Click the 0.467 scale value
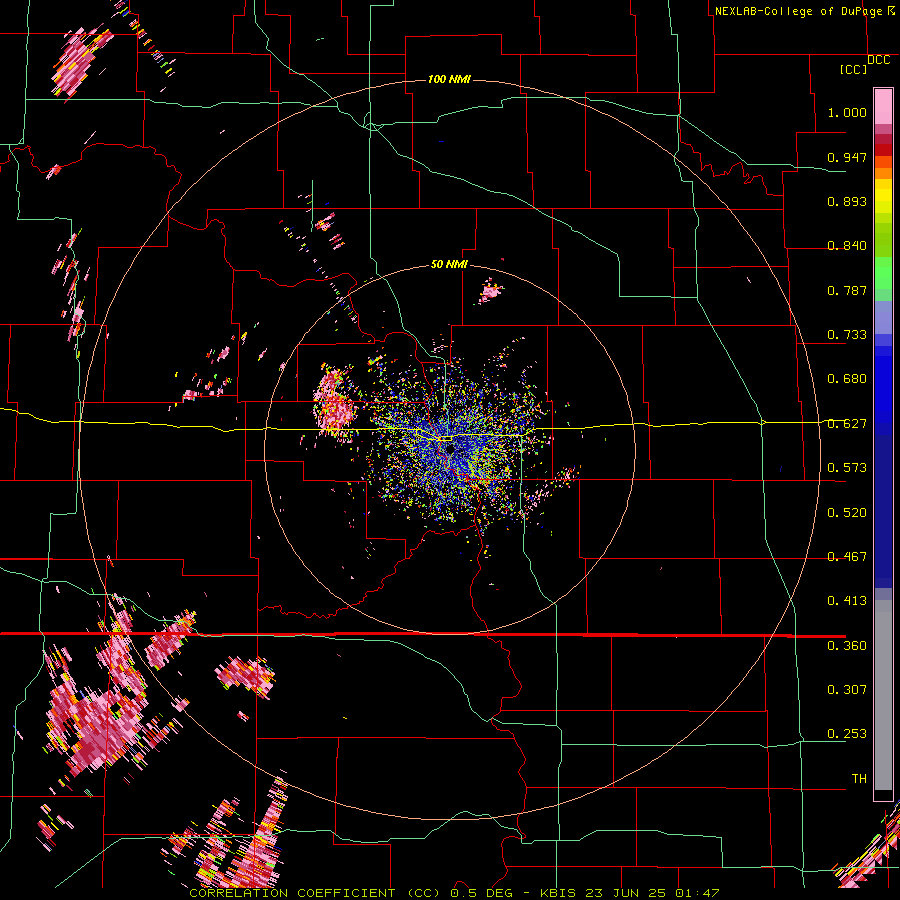900x900 pixels. pos(847,556)
